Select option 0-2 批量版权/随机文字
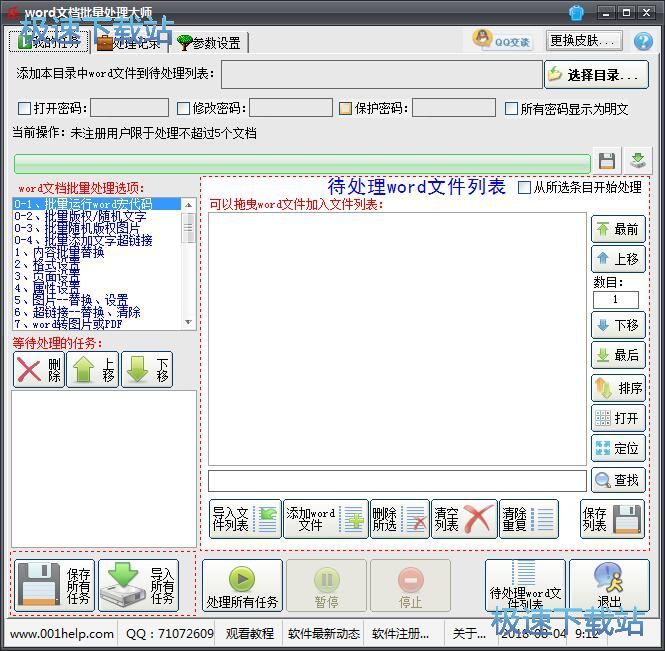This screenshot has height=651, width=665. [97, 216]
